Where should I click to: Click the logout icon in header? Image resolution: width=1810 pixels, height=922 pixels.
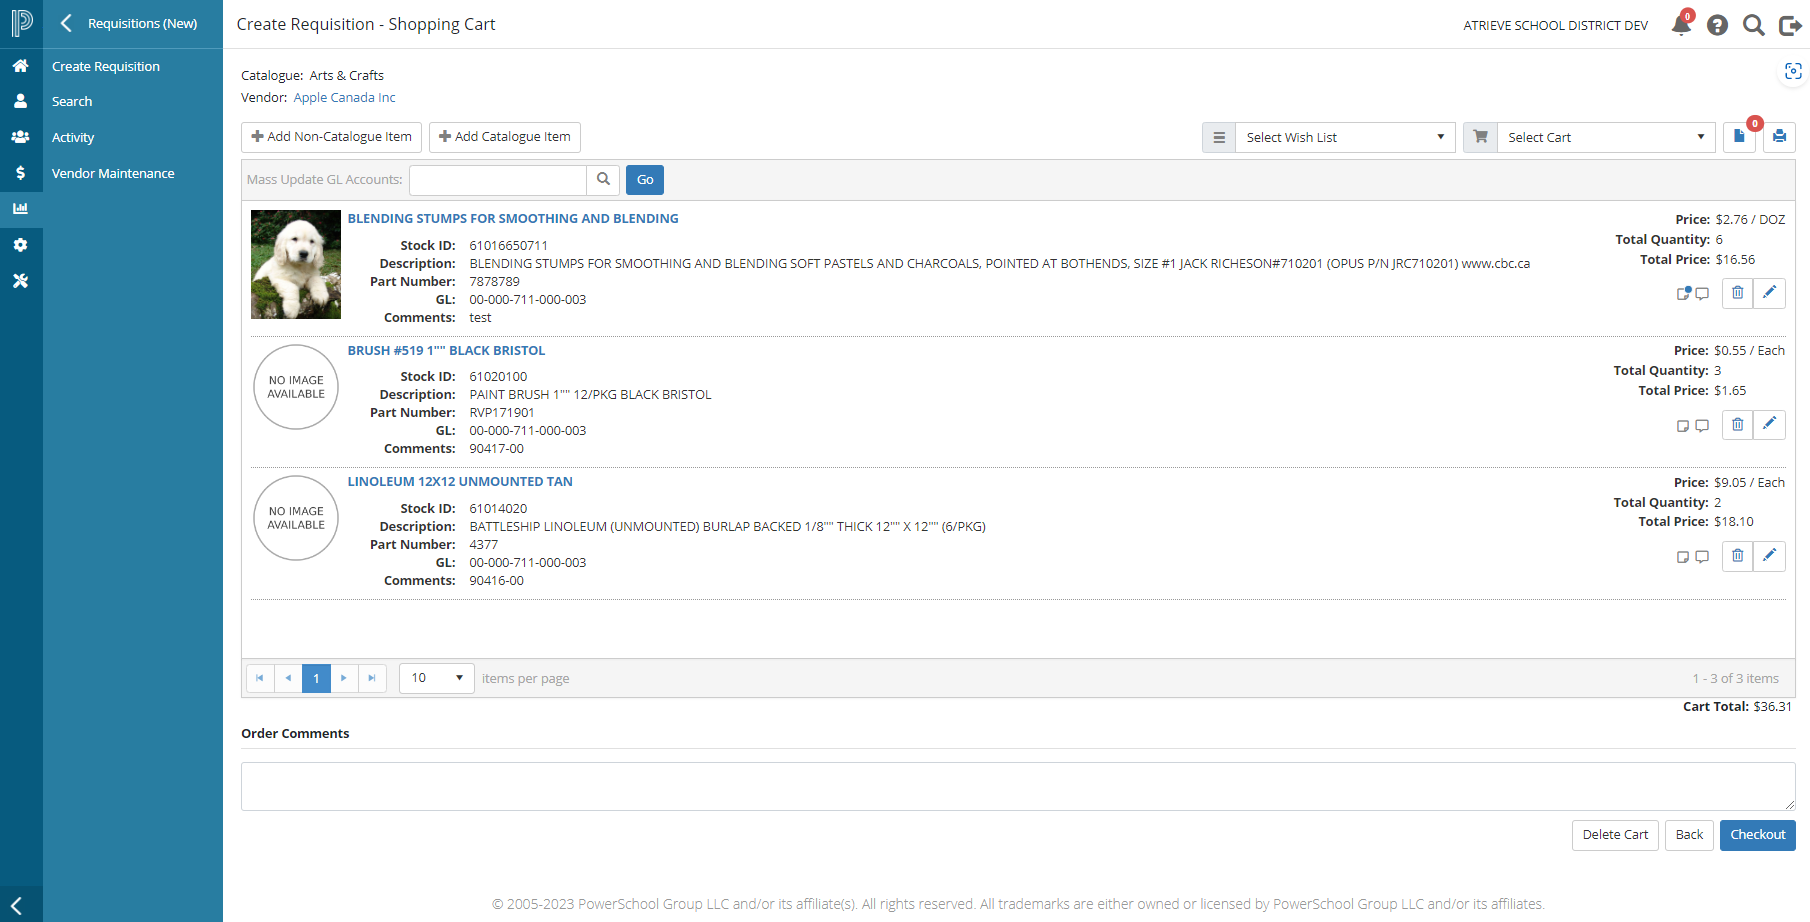(1790, 25)
